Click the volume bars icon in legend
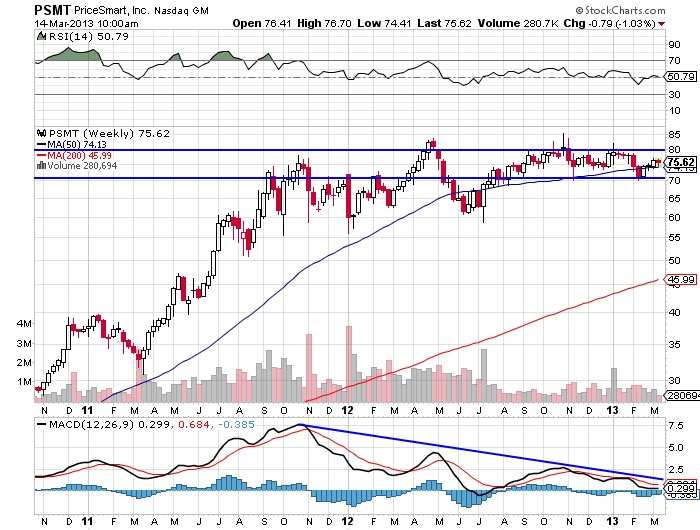This screenshot has width=700, height=530. click(x=42, y=166)
